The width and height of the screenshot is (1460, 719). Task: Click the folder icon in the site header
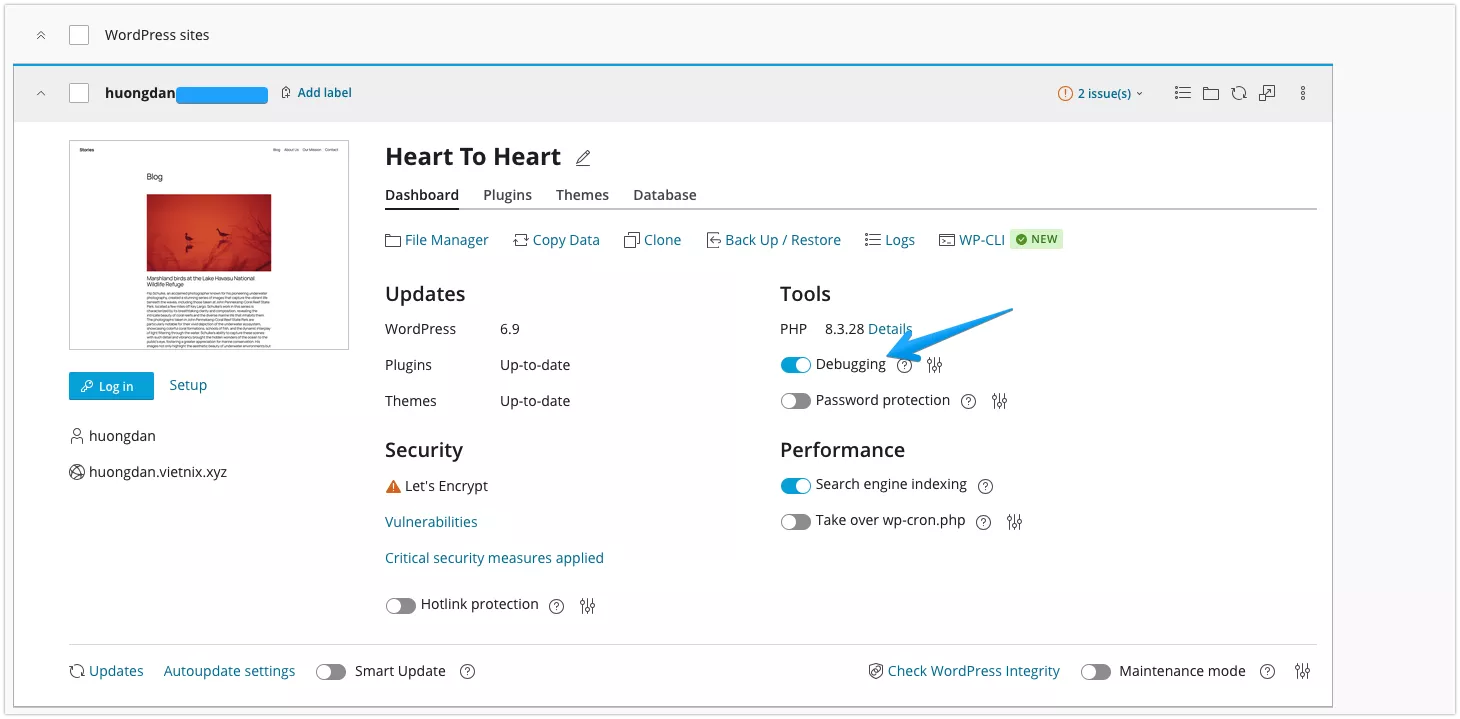pyautogui.click(x=1211, y=92)
